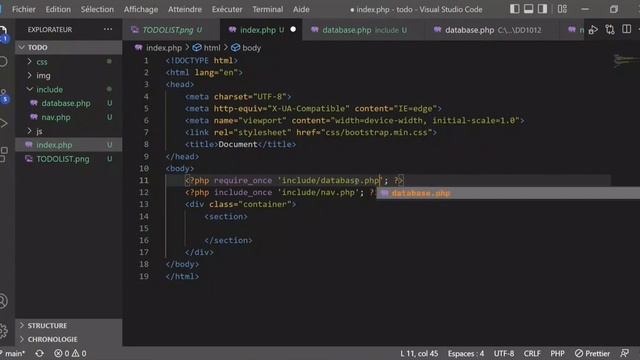Click the main branch indicator

click(x=13, y=353)
